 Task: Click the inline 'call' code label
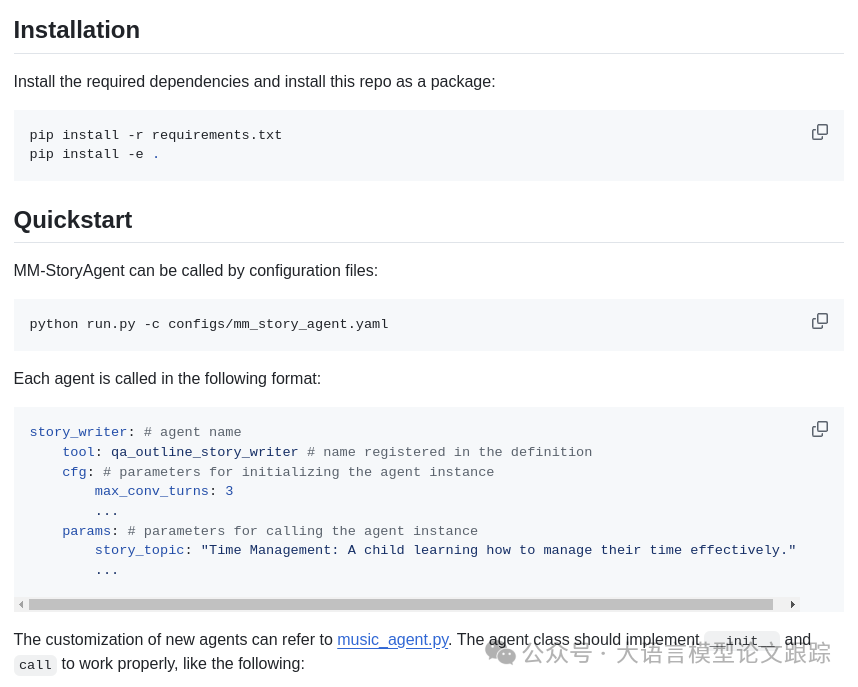tap(35, 665)
